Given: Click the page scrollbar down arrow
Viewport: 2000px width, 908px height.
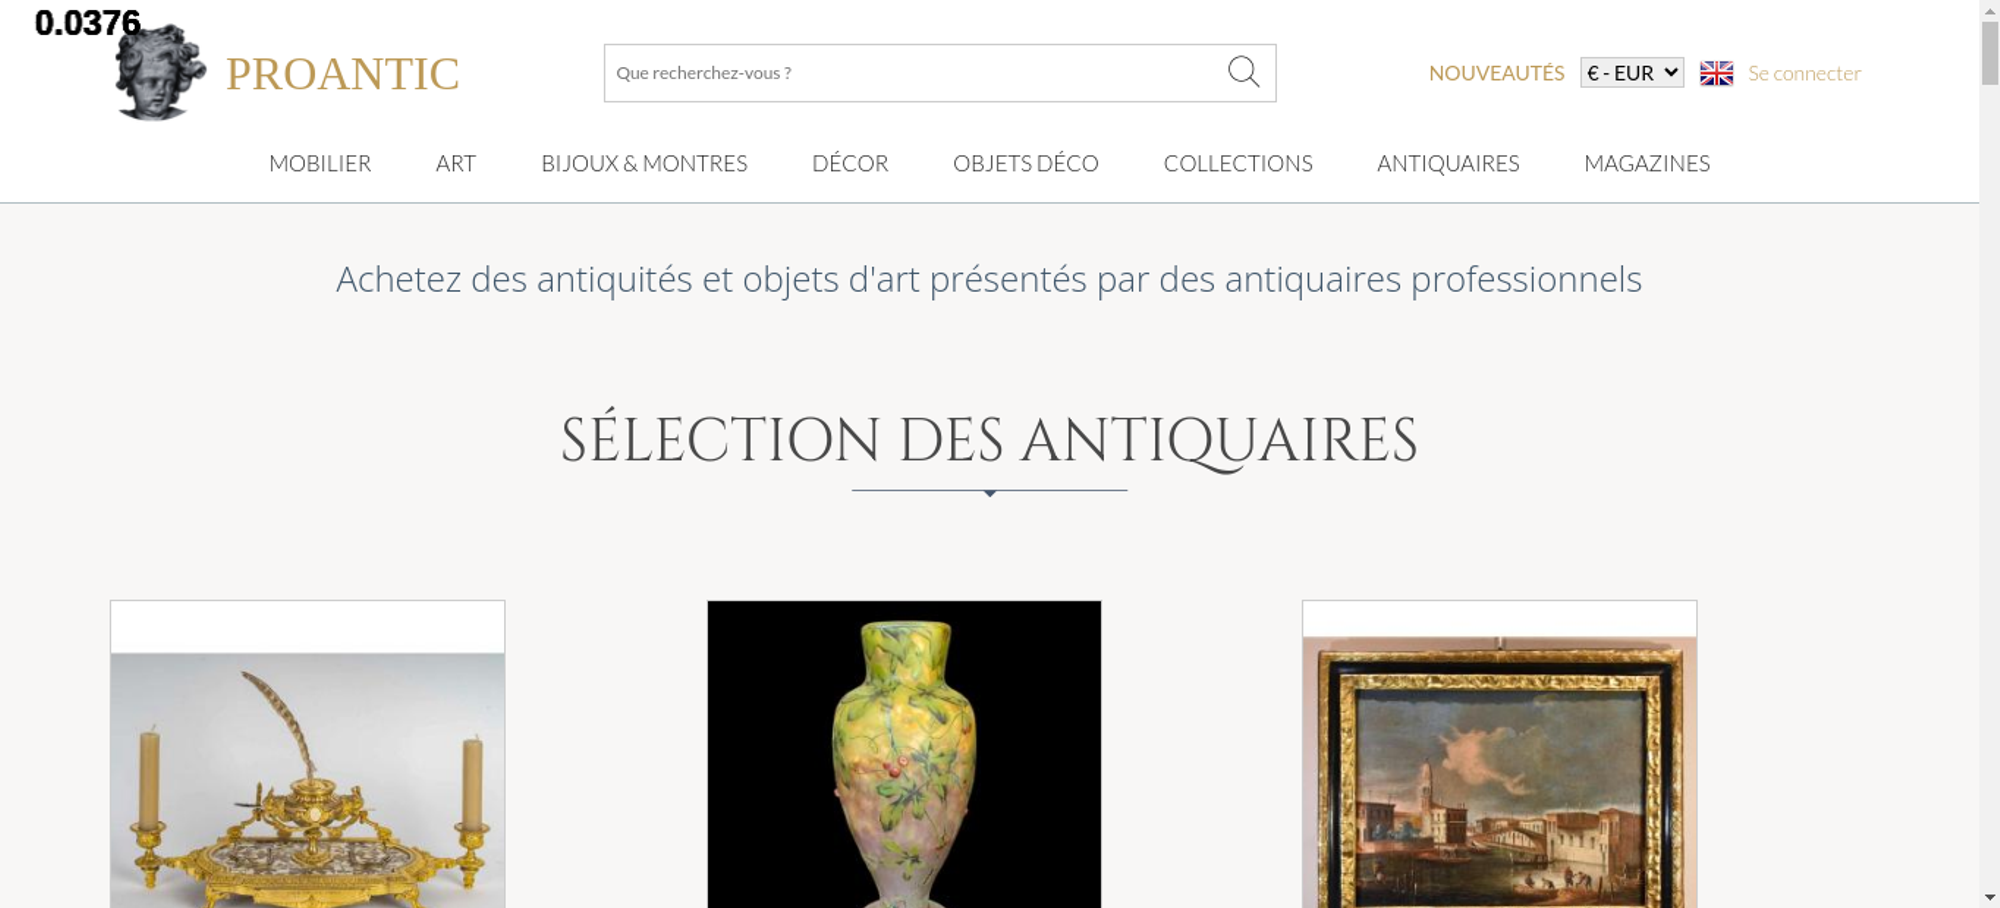Looking at the screenshot, I should tap(1990, 897).
